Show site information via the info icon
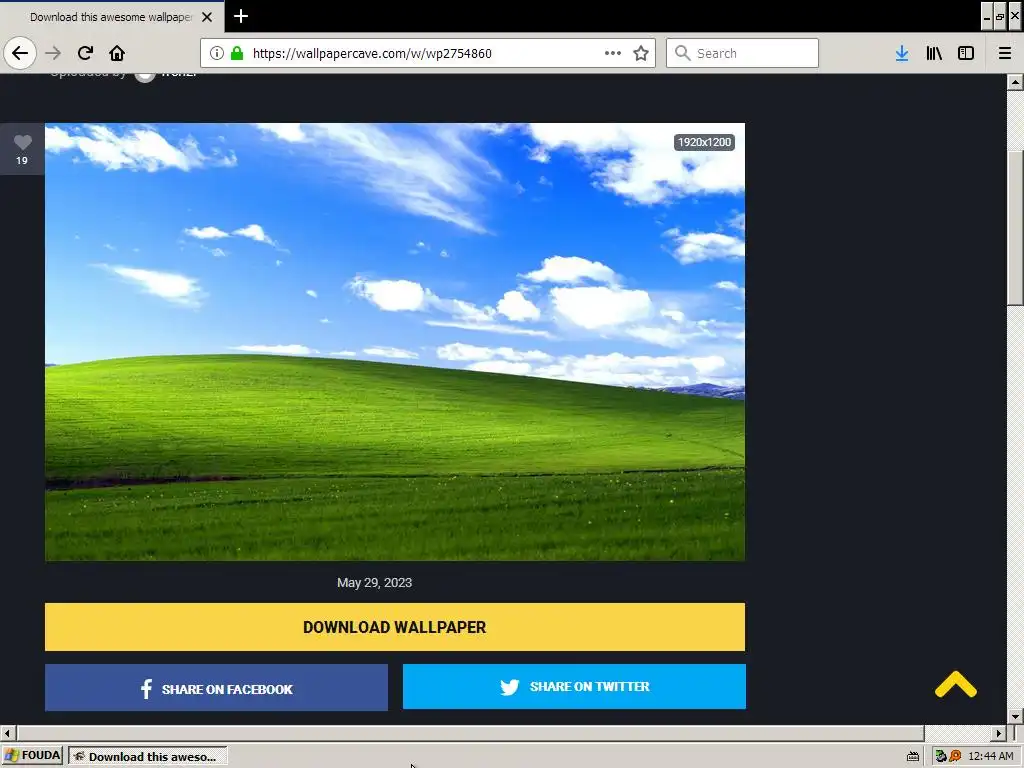The width and height of the screenshot is (1024, 768). coord(217,53)
